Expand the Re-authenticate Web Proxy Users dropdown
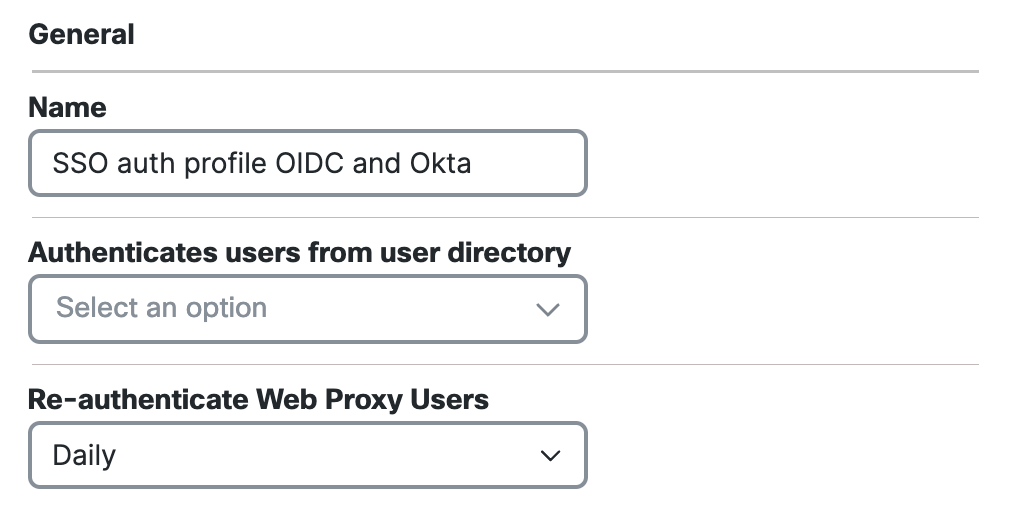Image resolution: width=1010 pixels, height=516 pixels. click(x=308, y=455)
